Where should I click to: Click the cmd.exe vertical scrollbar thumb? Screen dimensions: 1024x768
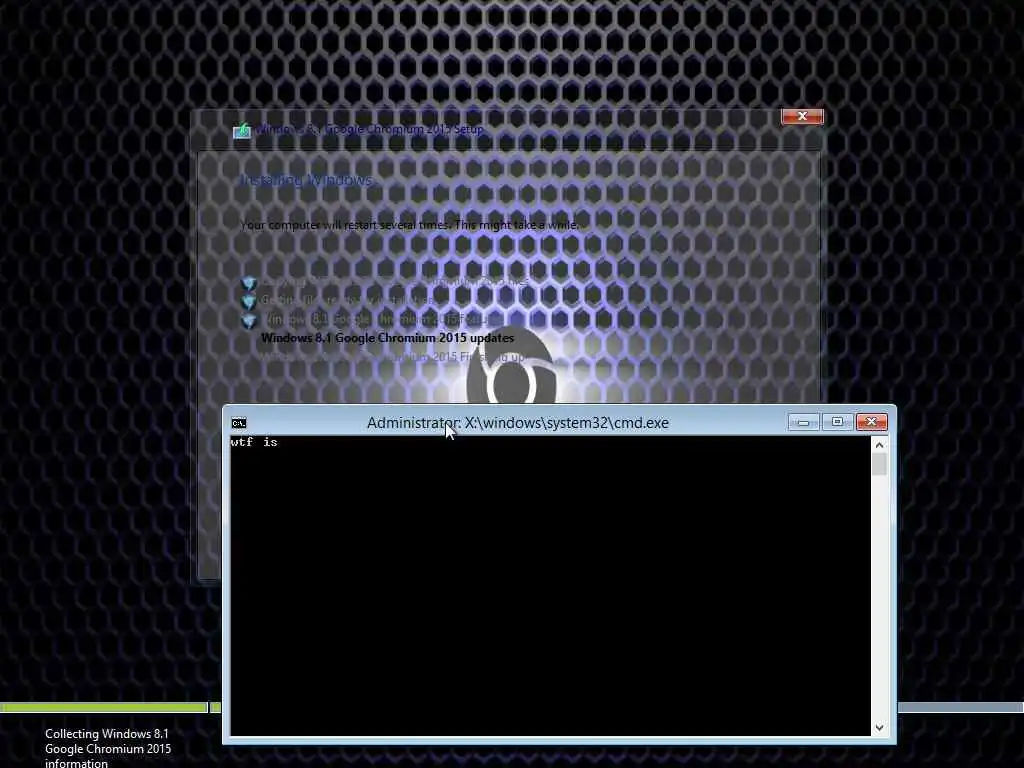pyautogui.click(x=879, y=464)
